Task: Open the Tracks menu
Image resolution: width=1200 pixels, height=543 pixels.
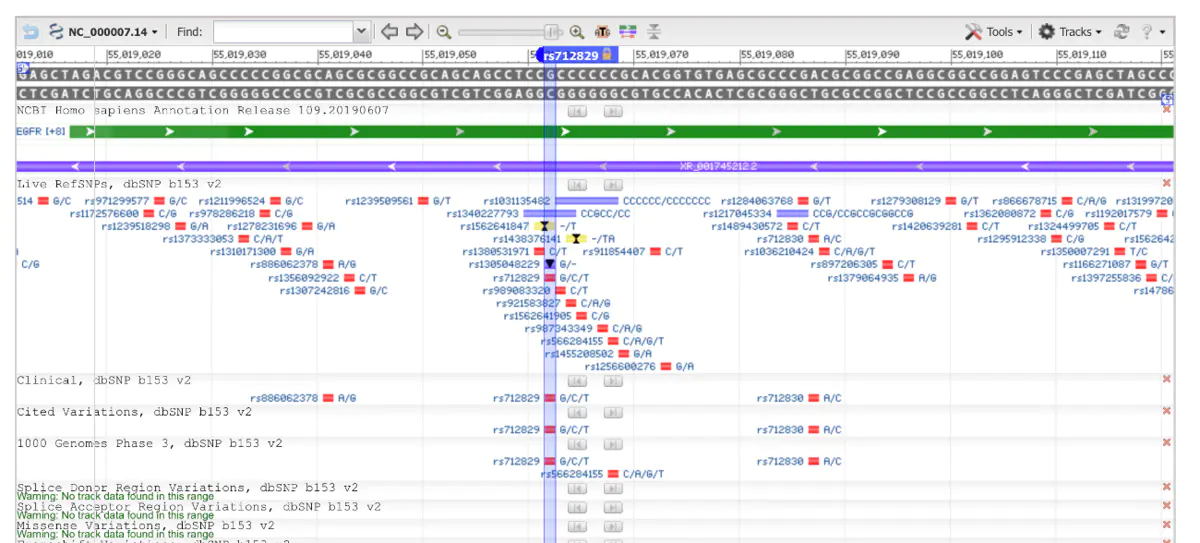Action: tap(1070, 32)
